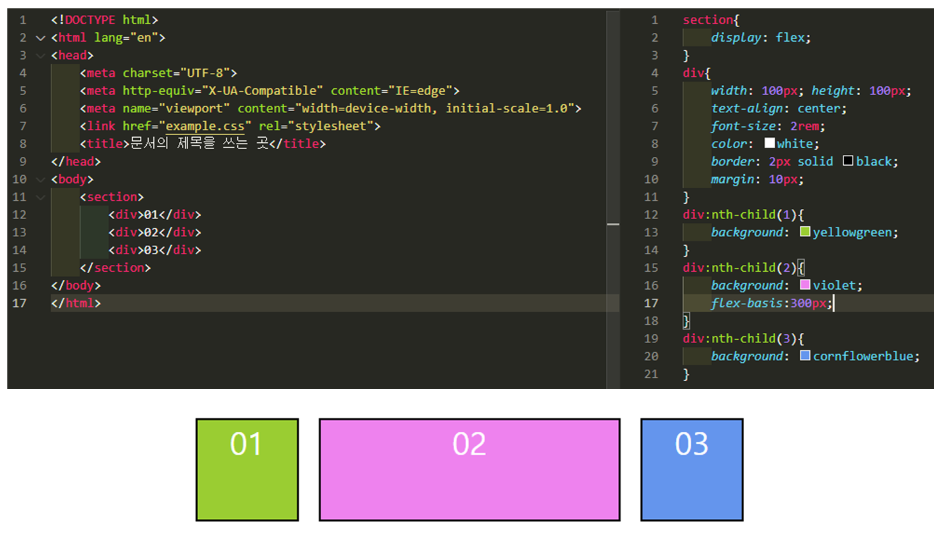Open the yellowgreen color swatch picker

tap(805, 231)
